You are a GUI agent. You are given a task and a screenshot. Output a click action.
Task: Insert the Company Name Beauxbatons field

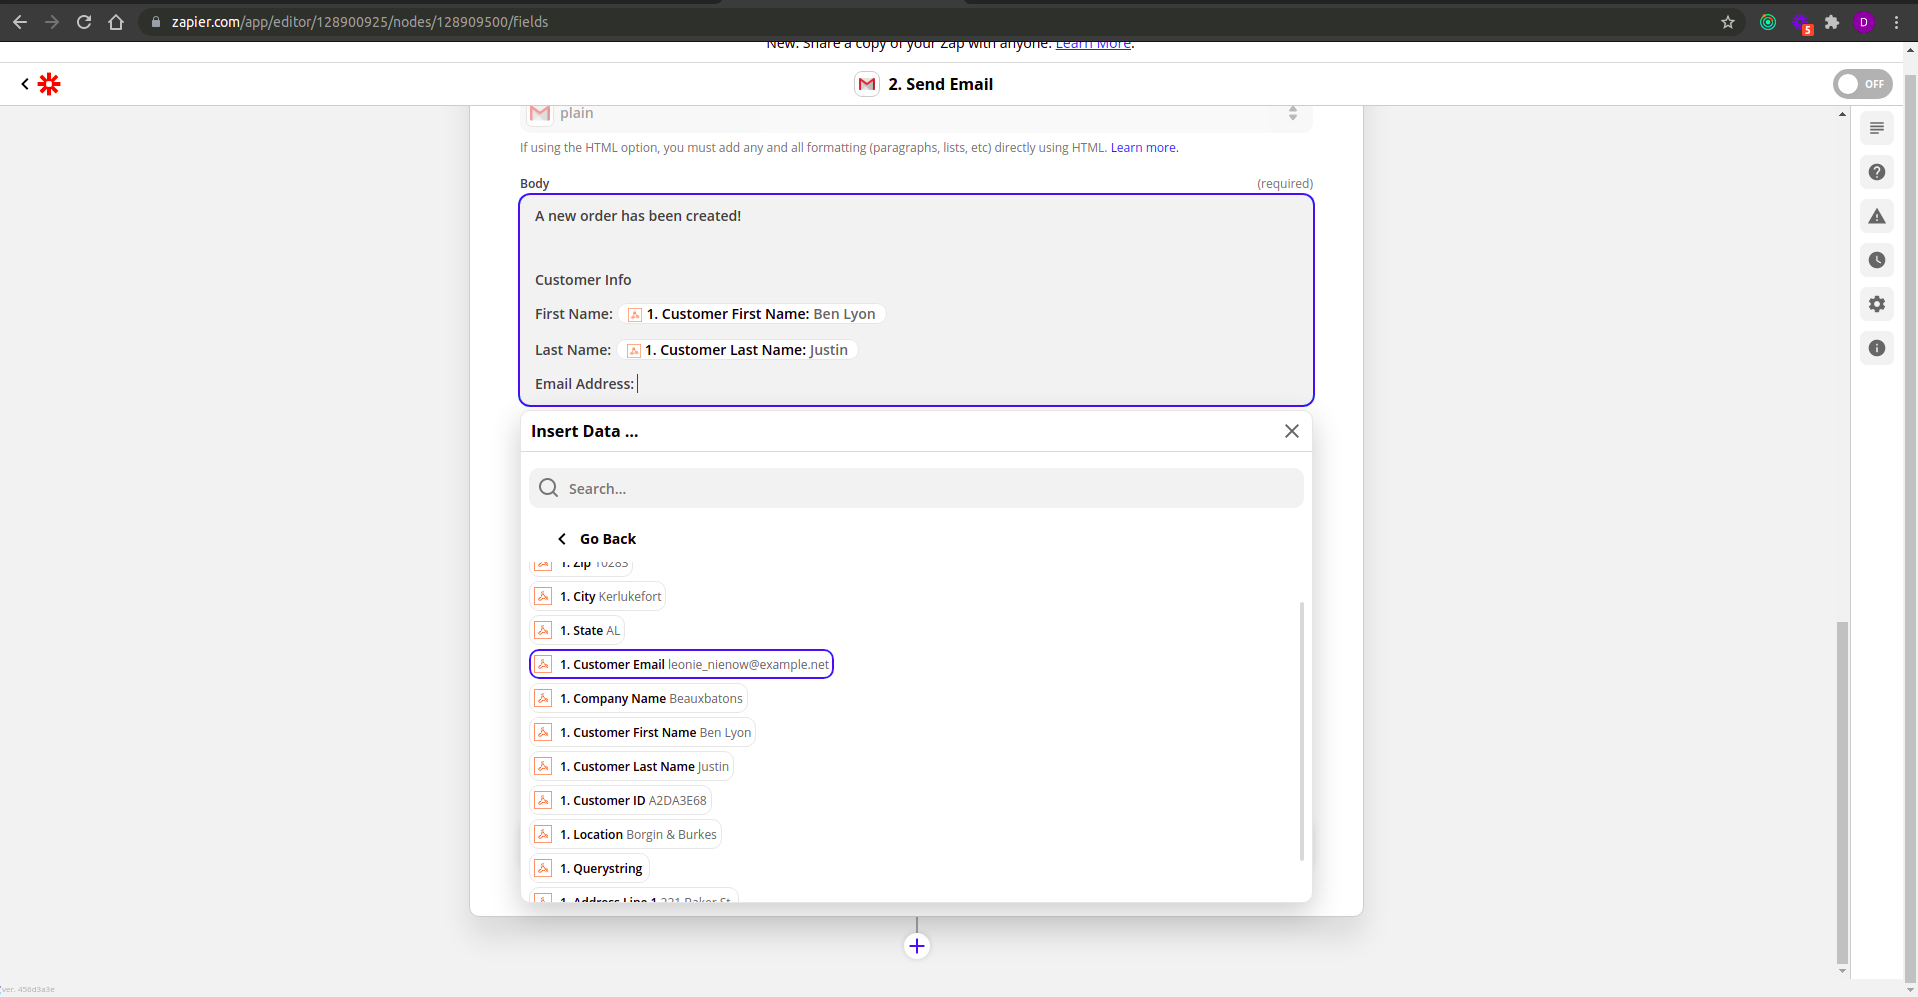638,699
